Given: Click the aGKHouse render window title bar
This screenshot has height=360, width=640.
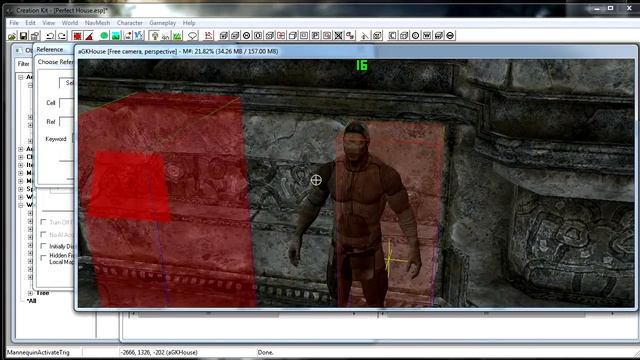Looking at the screenshot, I should (x=355, y=51).
